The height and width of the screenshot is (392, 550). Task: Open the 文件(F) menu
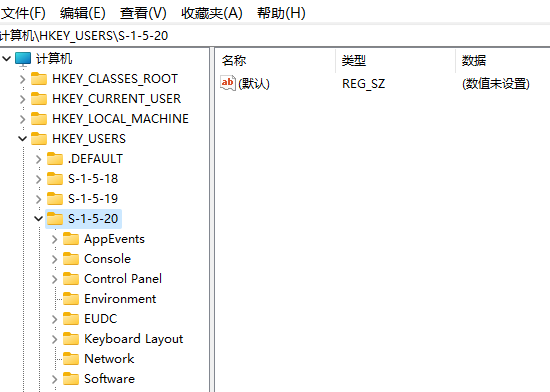[x=23, y=13]
